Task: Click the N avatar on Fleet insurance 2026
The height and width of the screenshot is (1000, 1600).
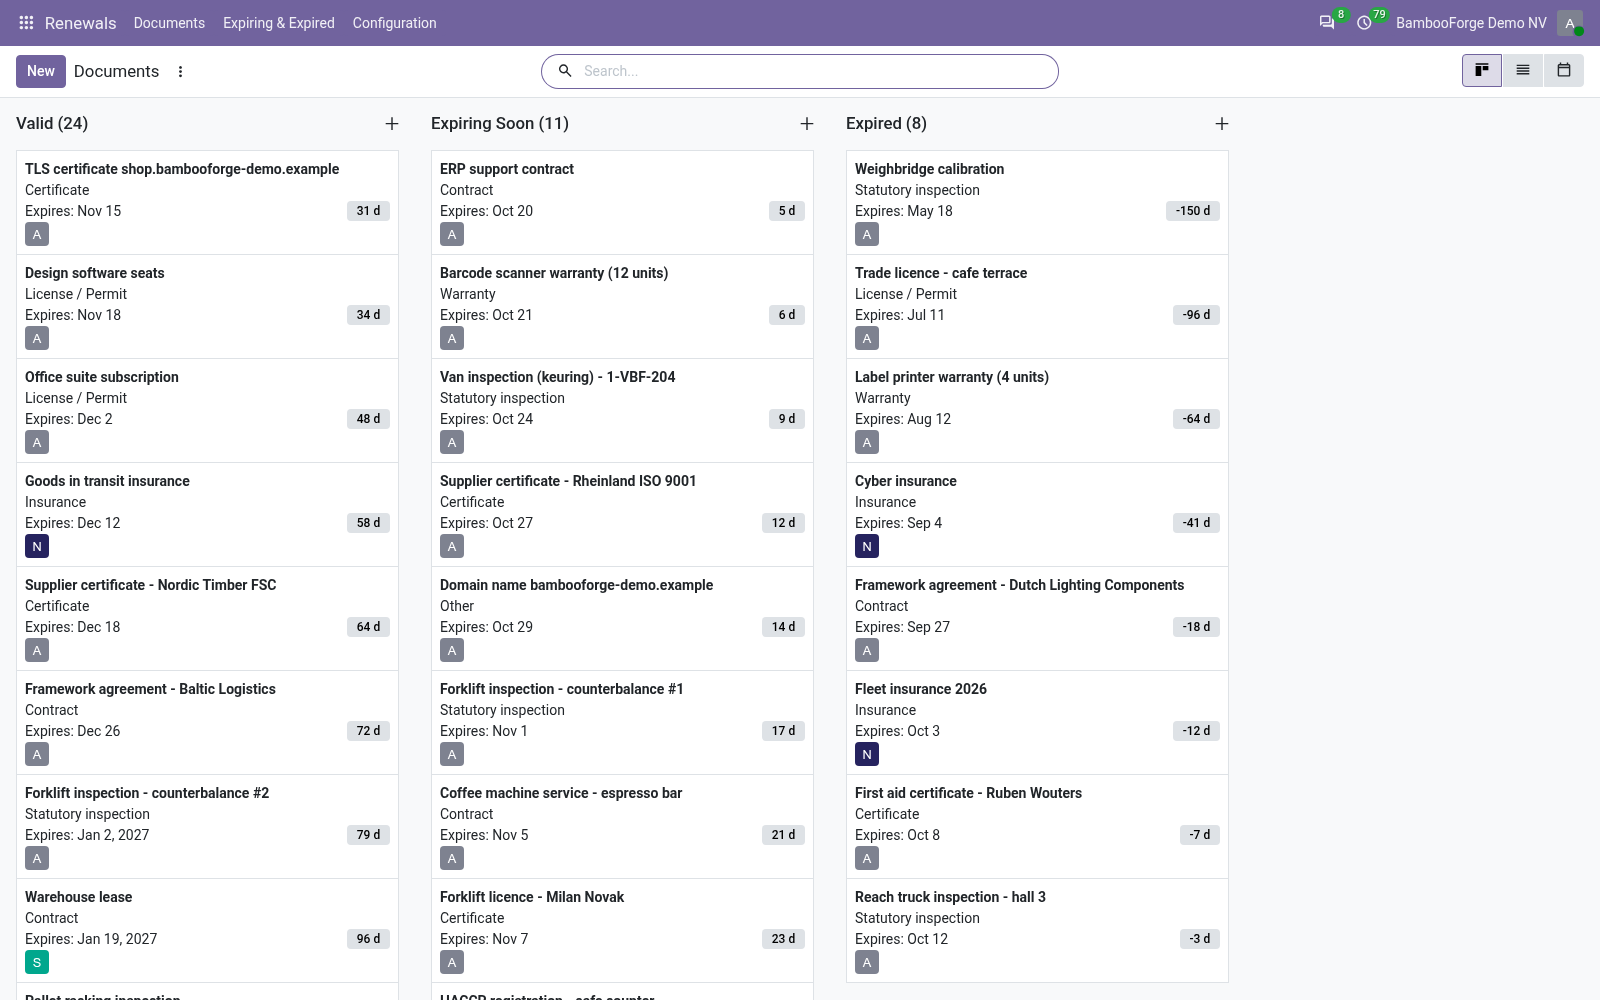Action: pyautogui.click(x=867, y=754)
